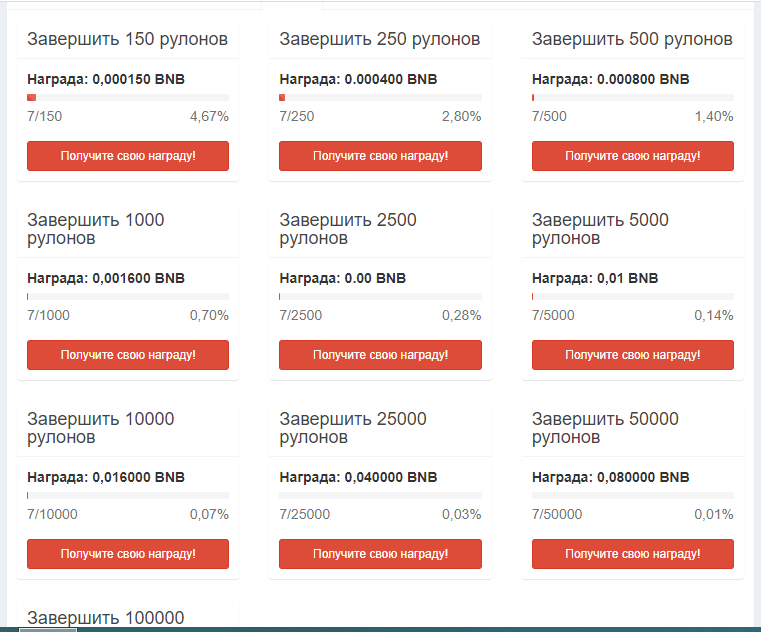Image resolution: width=761 pixels, height=632 pixels.
Task: Get the 0,01 BNB reward for 5000 рулонов
Action: point(632,355)
